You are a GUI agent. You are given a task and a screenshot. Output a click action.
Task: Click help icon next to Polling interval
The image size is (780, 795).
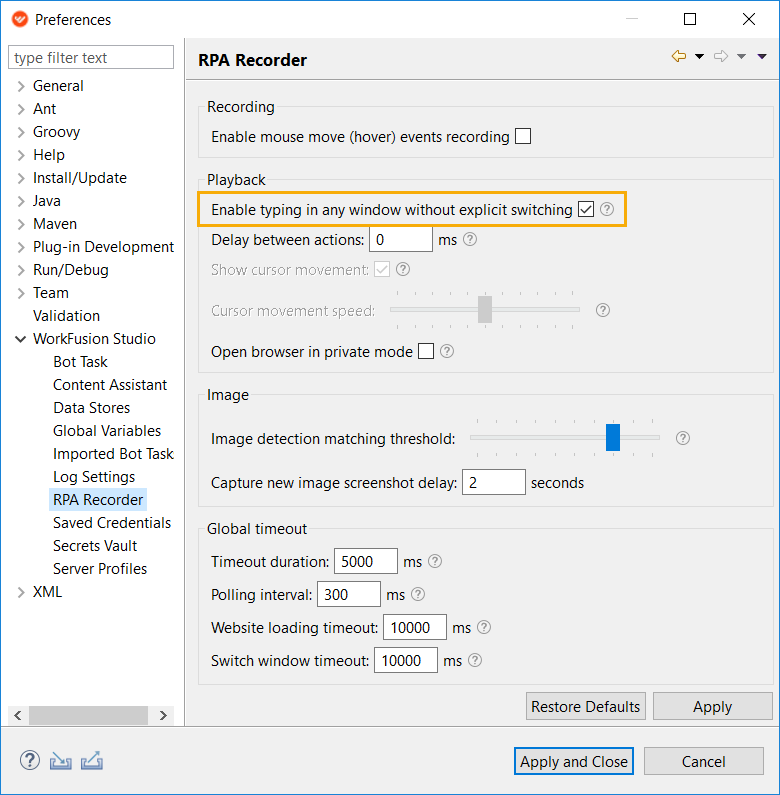coord(418,594)
